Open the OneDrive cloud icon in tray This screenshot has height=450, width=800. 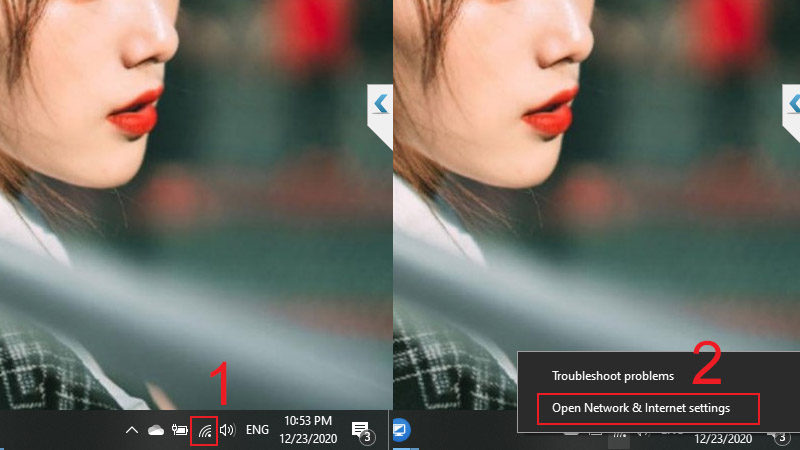[156, 431]
